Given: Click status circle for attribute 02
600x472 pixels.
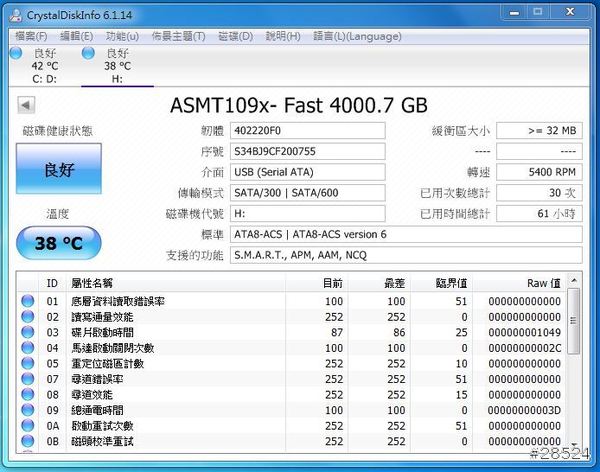Looking at the screenshot, I should coord(28,317).
